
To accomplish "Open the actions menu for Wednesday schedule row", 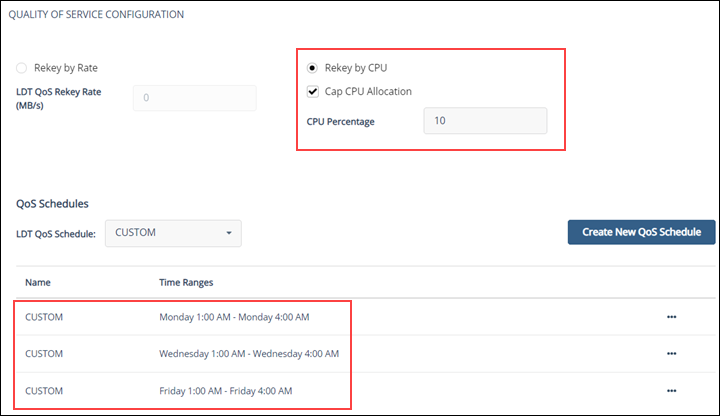I will click(x=671, y=353).
